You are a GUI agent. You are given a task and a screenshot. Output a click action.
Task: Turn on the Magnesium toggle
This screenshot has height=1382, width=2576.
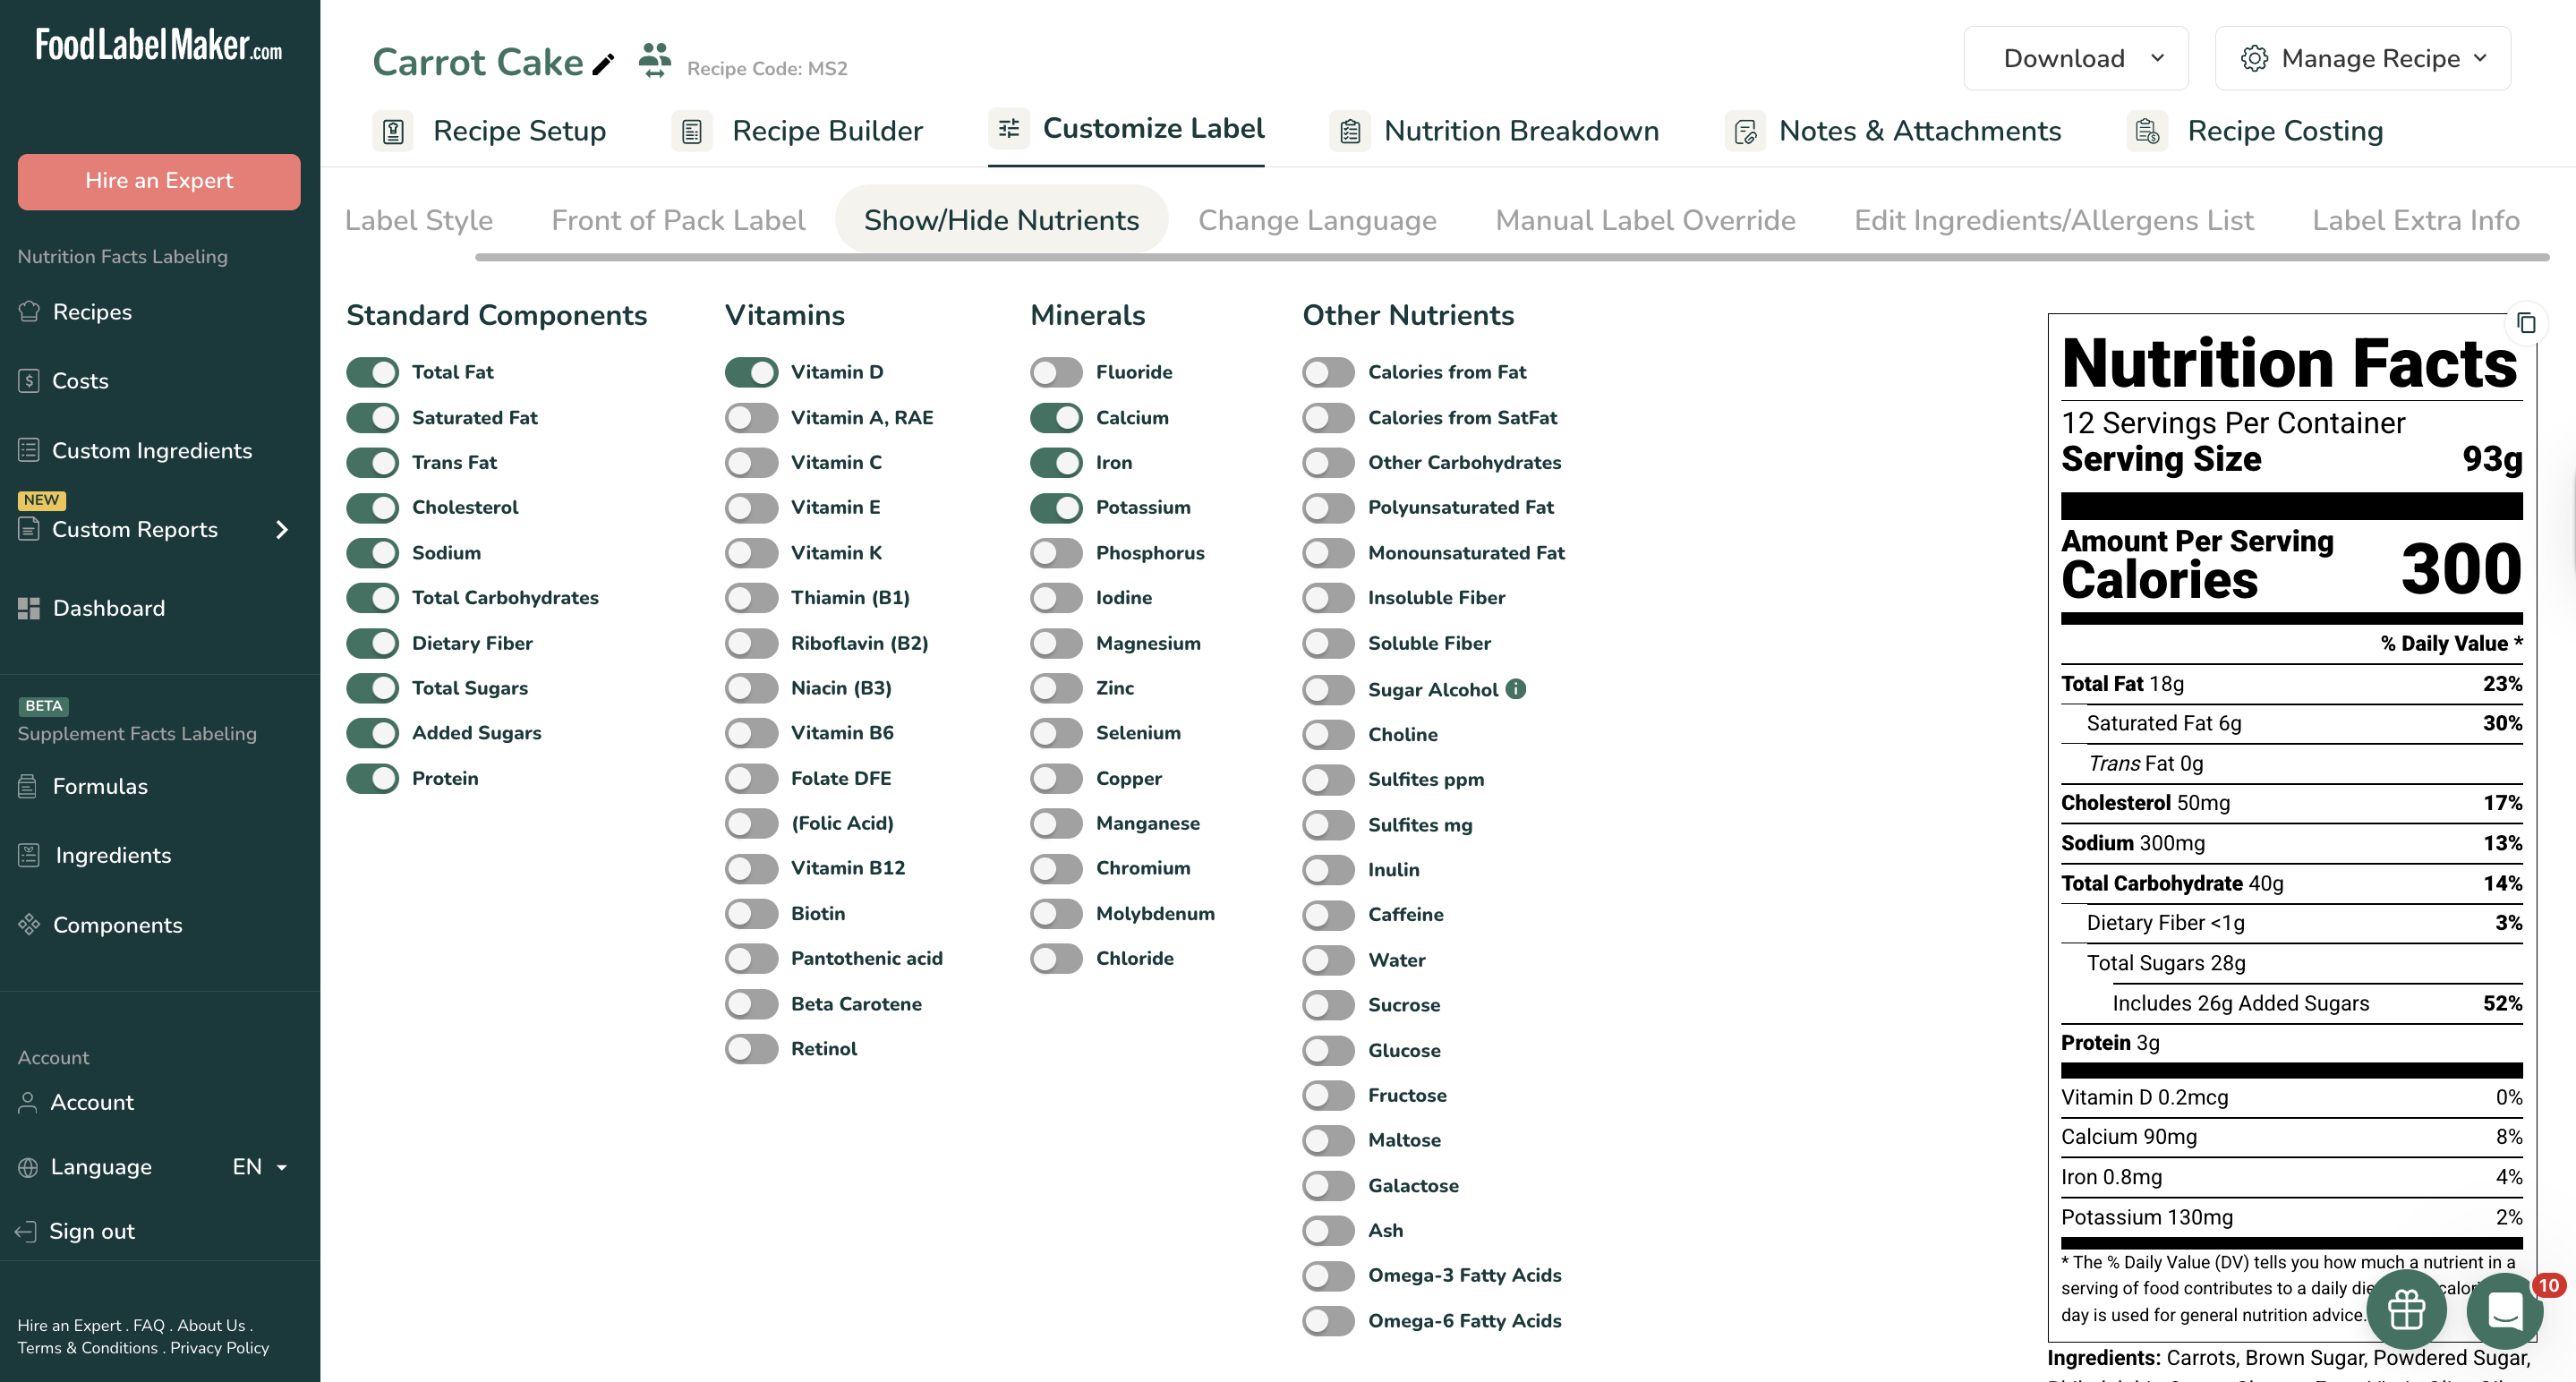click(x=1056, y=643)
